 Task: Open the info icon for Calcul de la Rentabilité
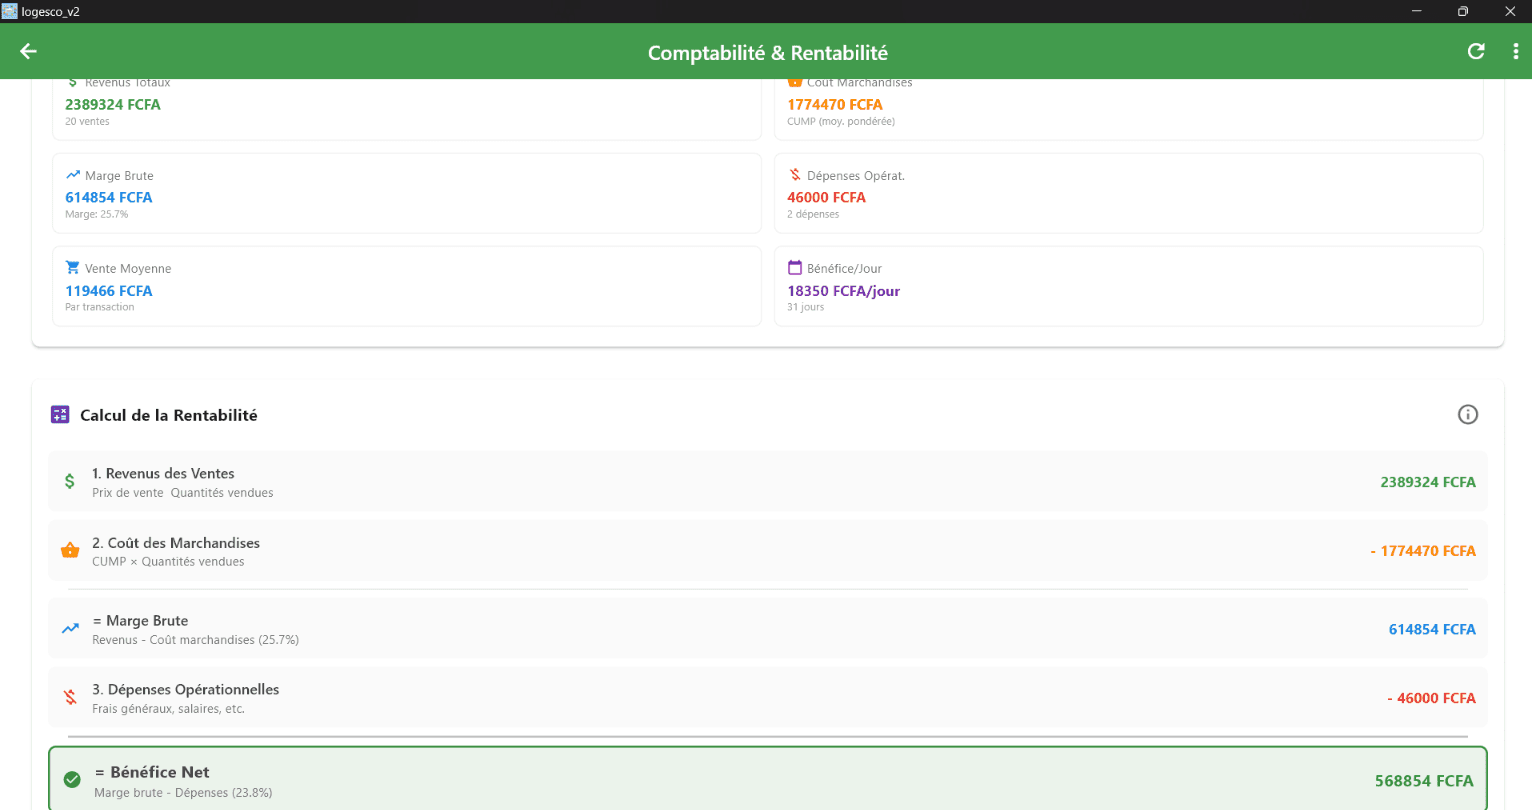point(1468,414)
